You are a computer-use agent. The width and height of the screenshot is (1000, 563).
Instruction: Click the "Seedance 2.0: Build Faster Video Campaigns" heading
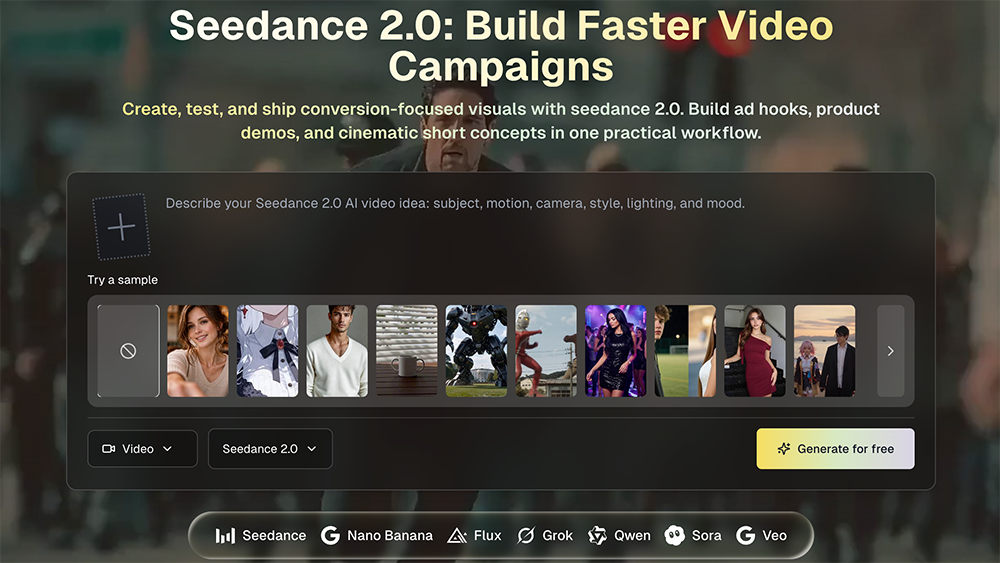tap(501, 46)
